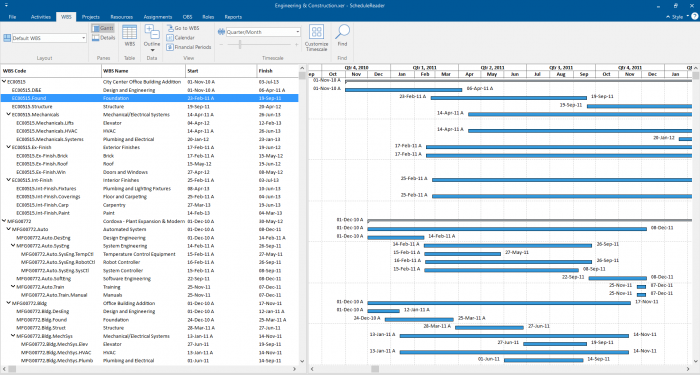Toggle the Gantt pane on
This screenshot has height=375, width=700.
(x=103, y=28)
